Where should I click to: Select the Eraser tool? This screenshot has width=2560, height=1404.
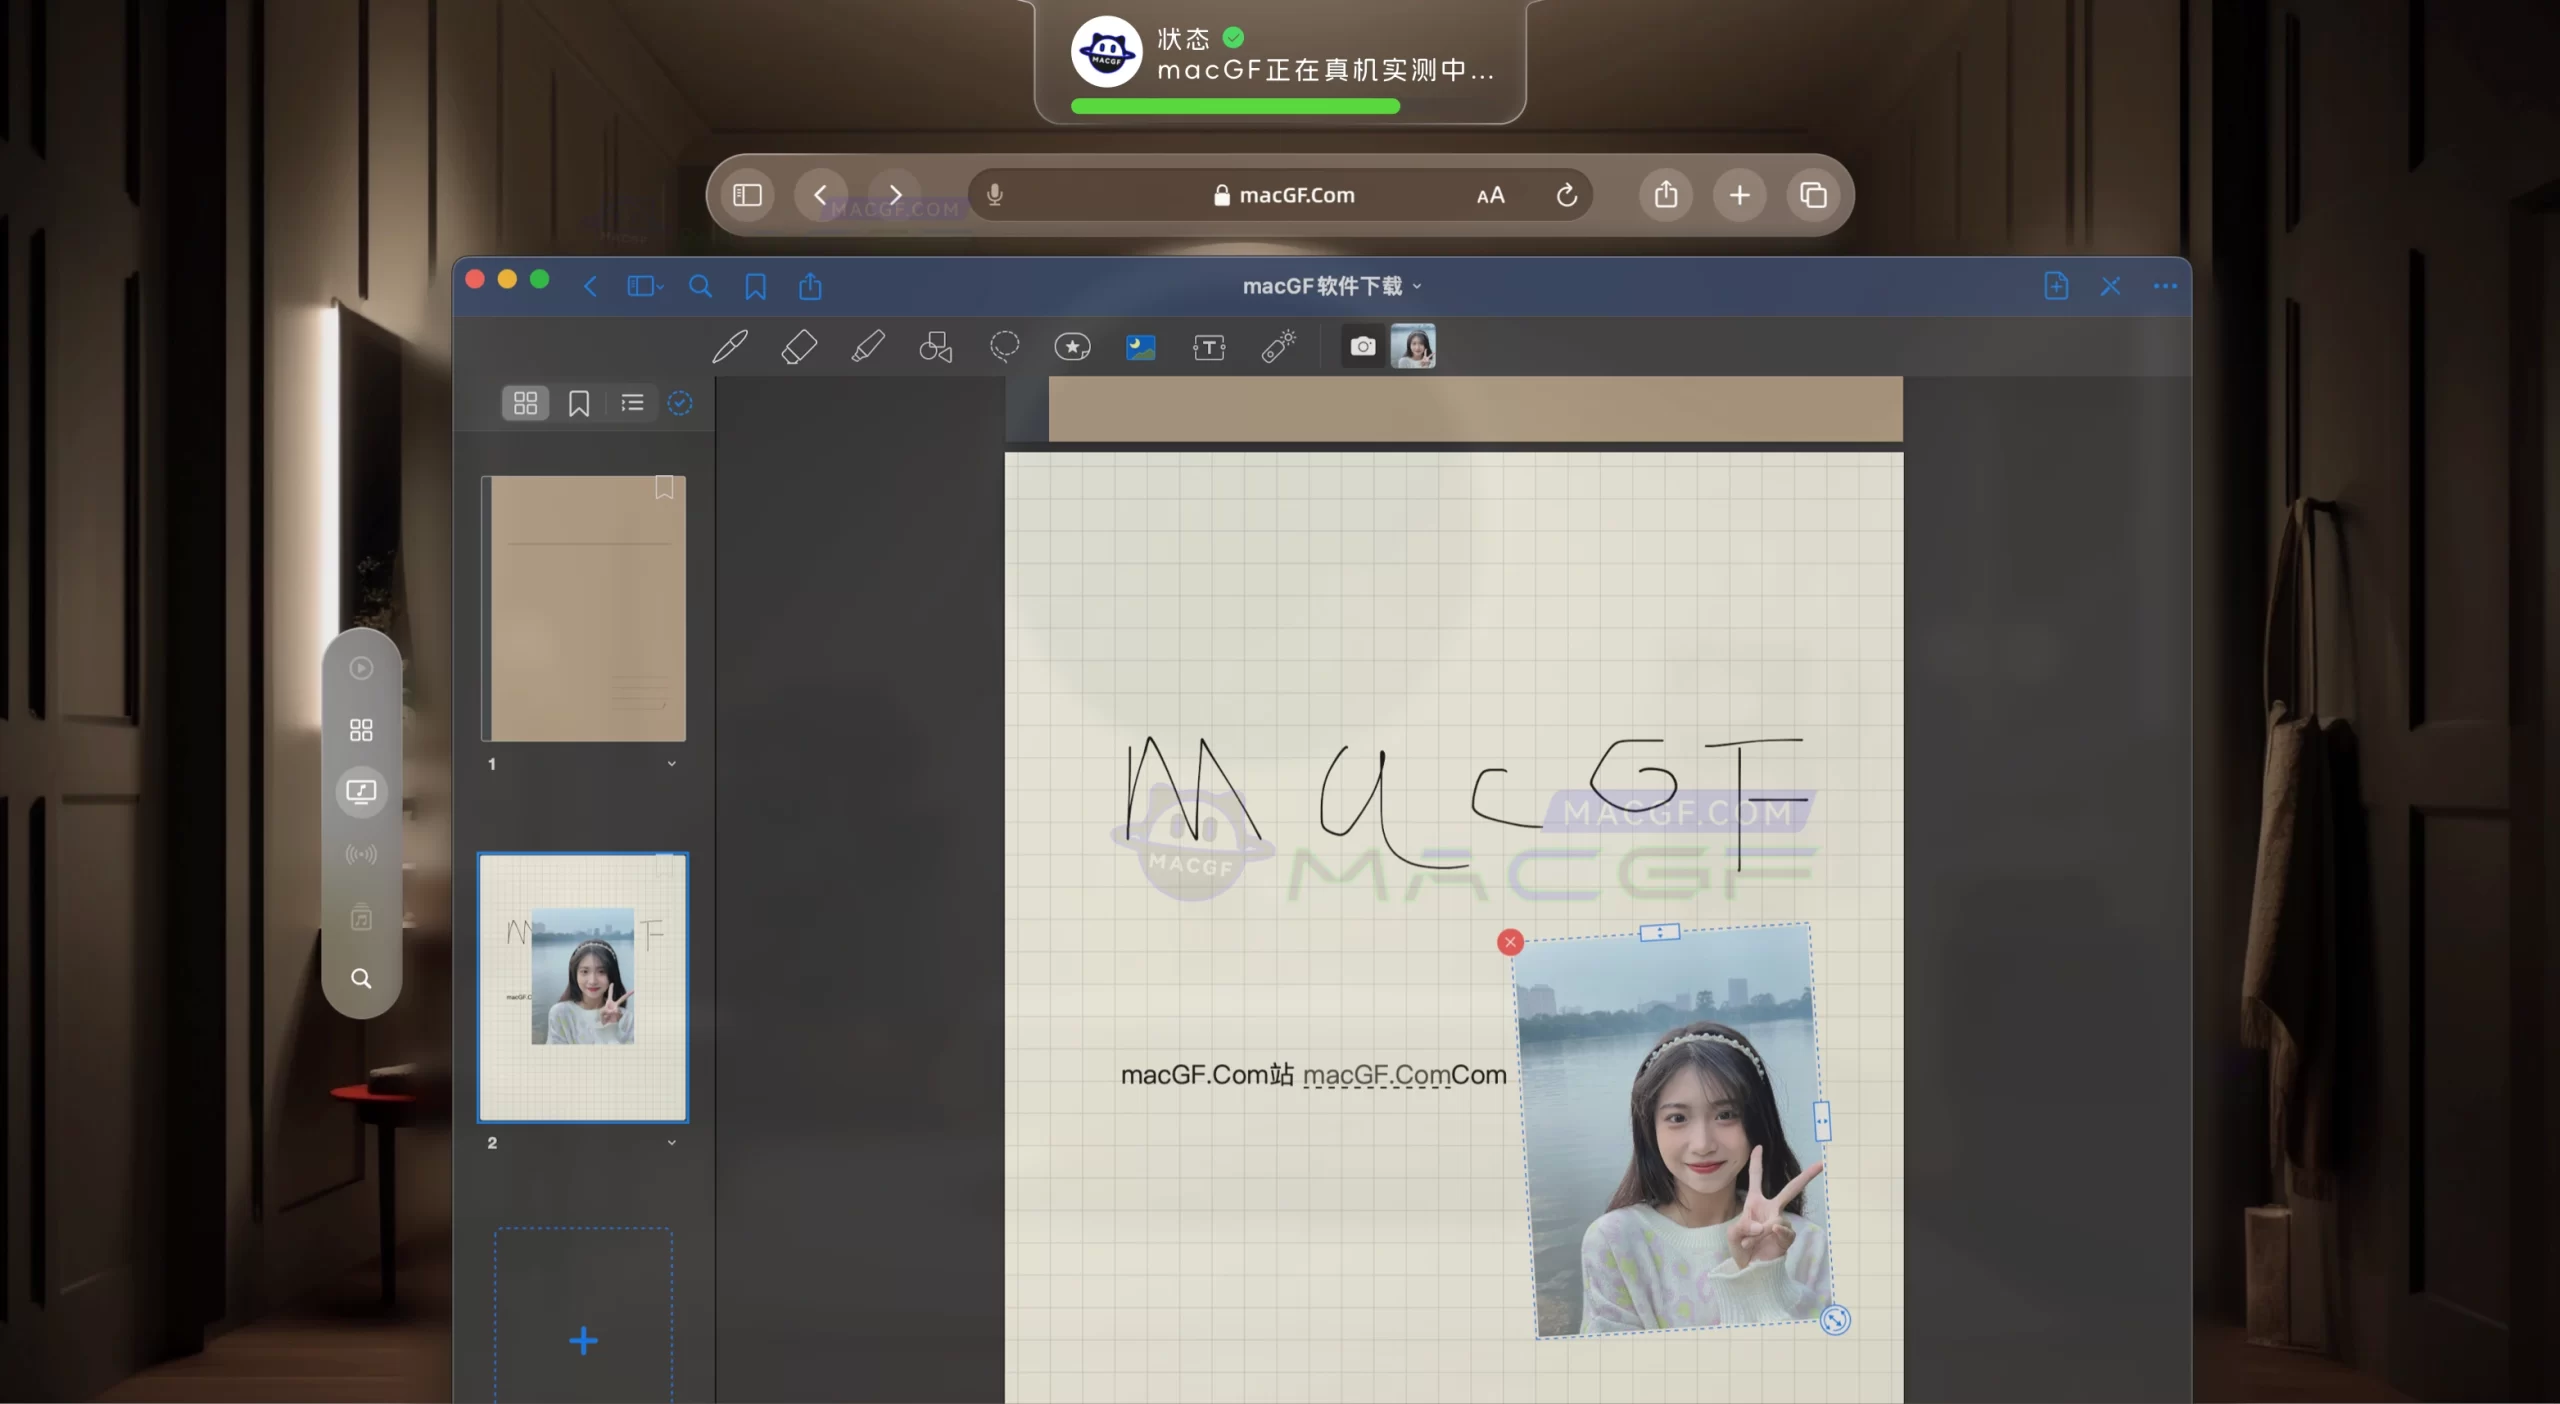click(799, 347)
